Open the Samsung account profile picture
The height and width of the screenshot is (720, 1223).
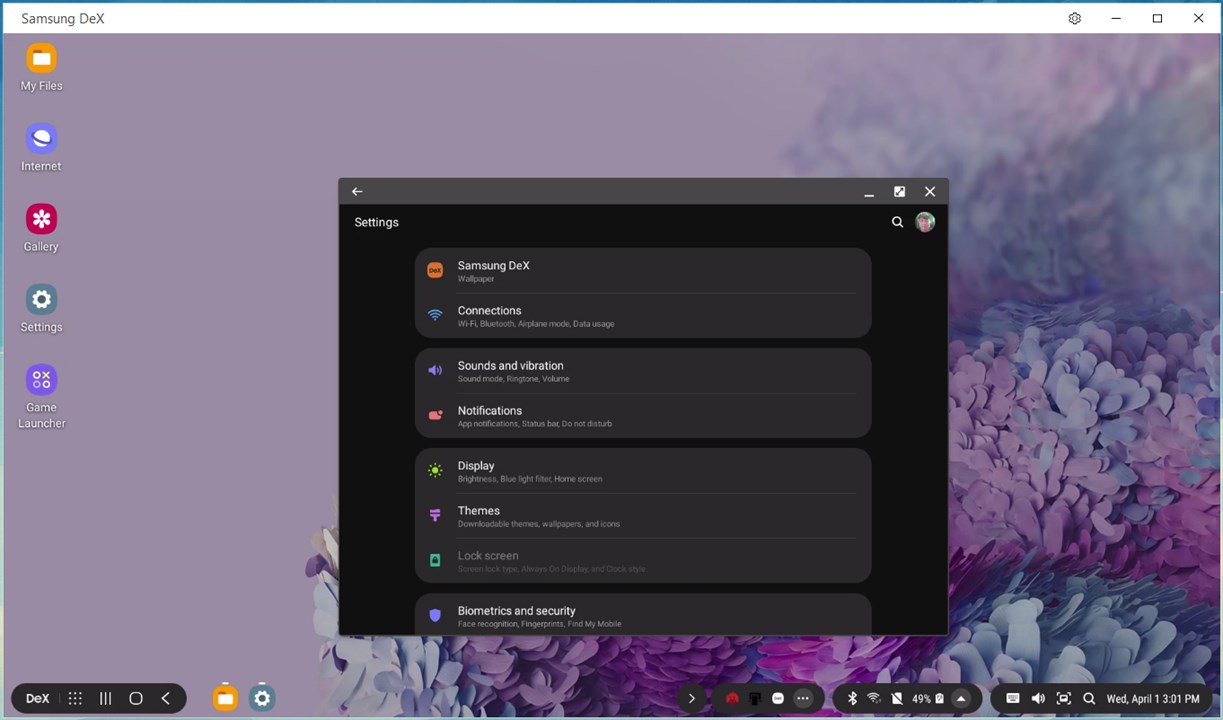[925, 222]
